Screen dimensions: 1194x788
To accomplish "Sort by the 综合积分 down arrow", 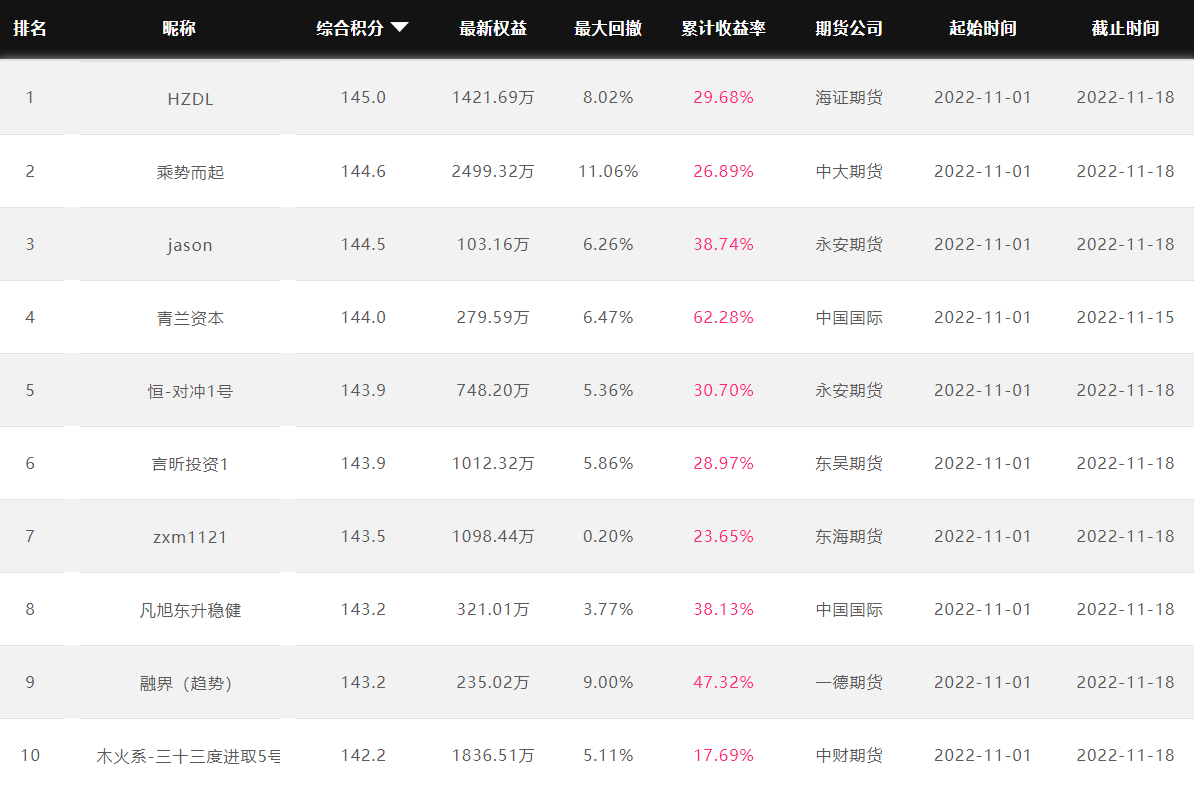I will (400, 28).
